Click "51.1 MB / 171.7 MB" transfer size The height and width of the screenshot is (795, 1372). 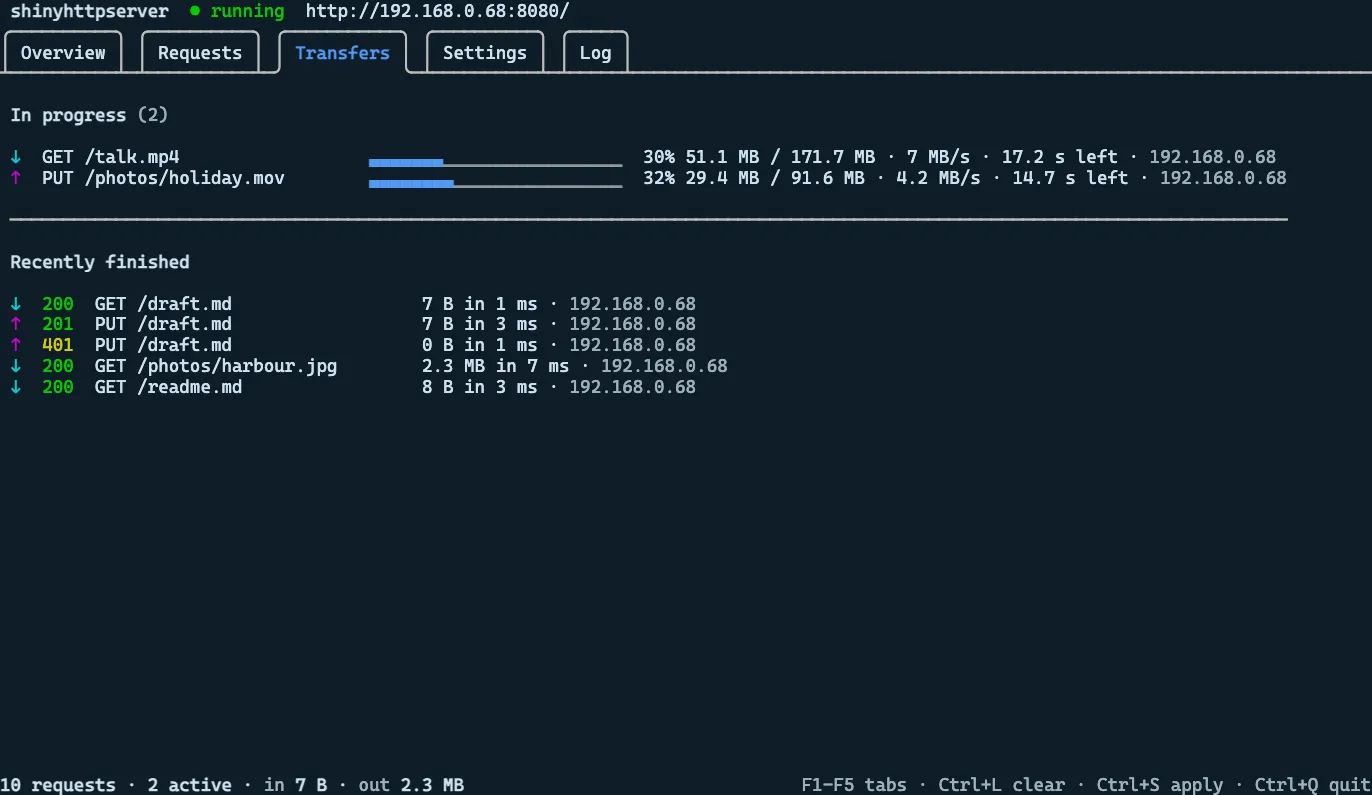(x=780, y=157)
